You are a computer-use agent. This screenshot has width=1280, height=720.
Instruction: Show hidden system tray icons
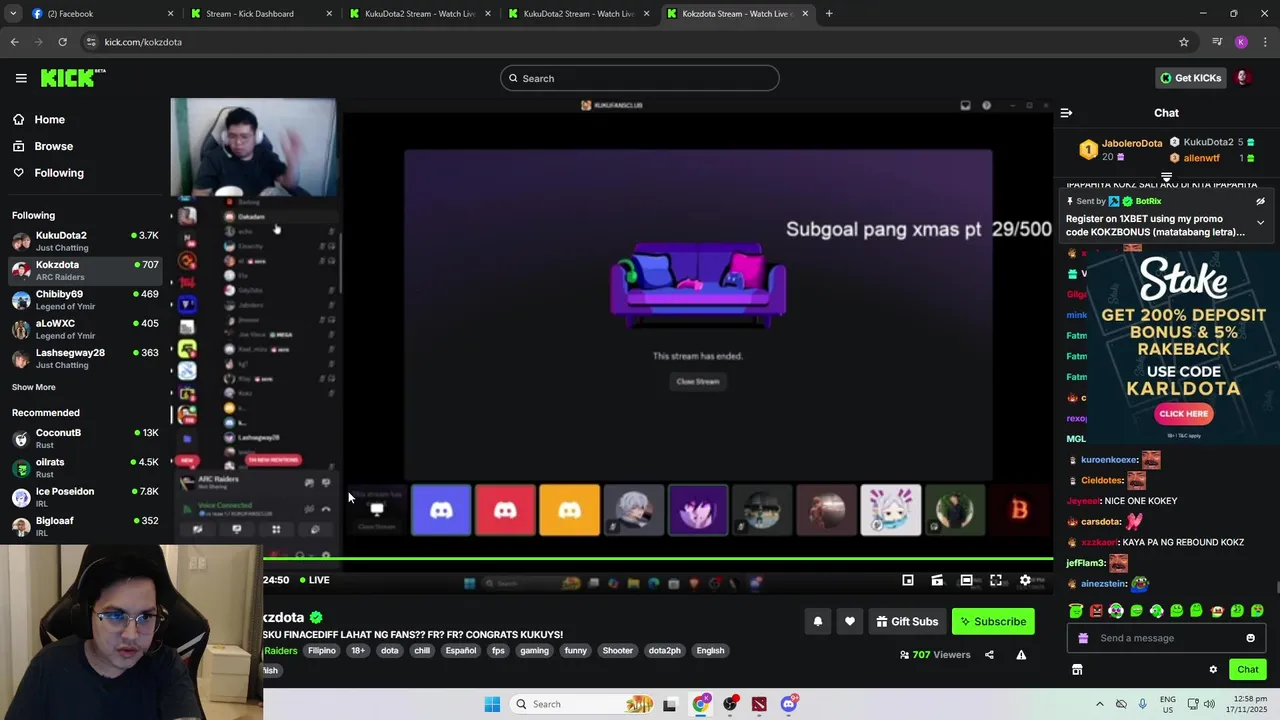tap(1100, 704)
